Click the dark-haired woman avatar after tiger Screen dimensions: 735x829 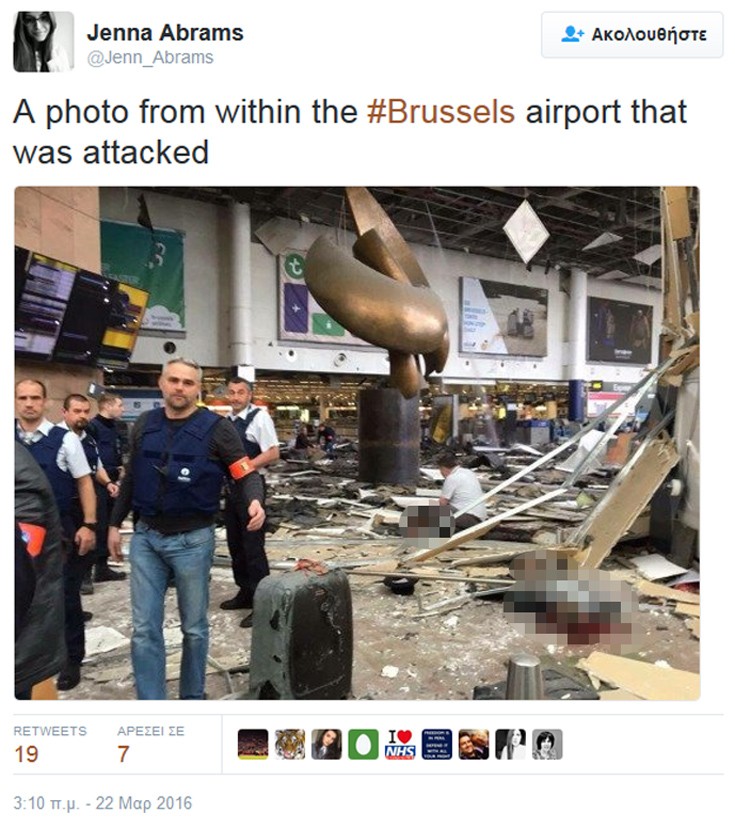tap(326, 744)
